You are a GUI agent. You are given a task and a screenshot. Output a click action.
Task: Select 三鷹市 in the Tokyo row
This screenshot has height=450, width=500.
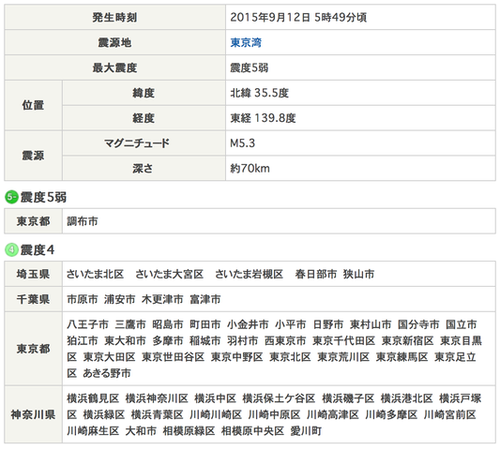pyautogui.click(x=130, y=324)
